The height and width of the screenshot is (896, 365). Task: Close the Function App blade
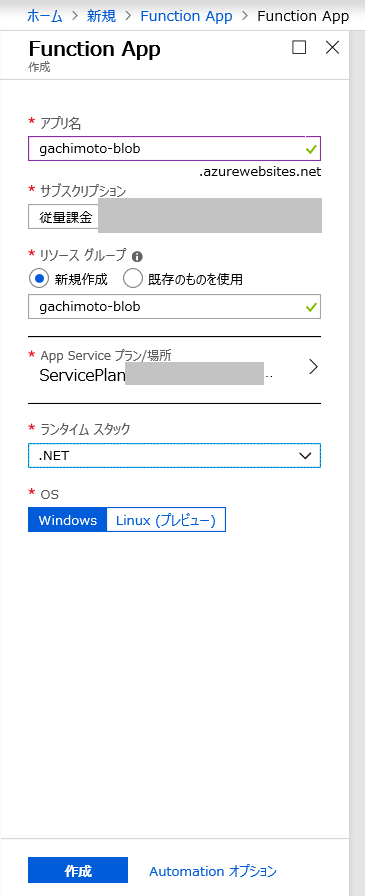click(332, 47)
